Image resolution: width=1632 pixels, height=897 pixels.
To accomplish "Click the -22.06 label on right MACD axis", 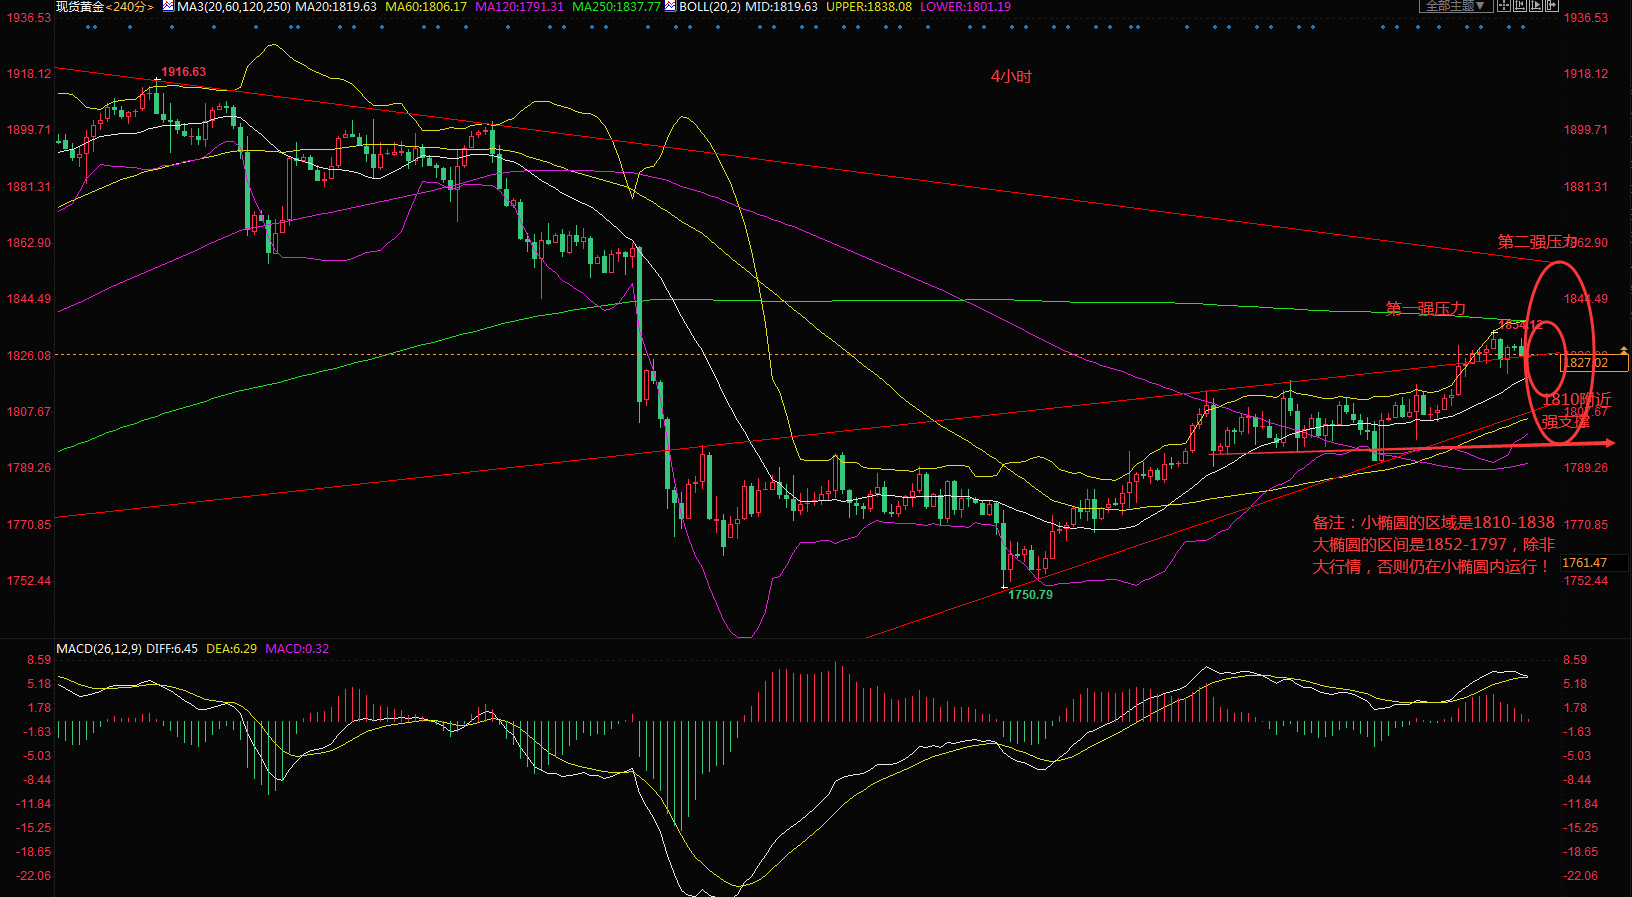I will tap(1580, 876).
